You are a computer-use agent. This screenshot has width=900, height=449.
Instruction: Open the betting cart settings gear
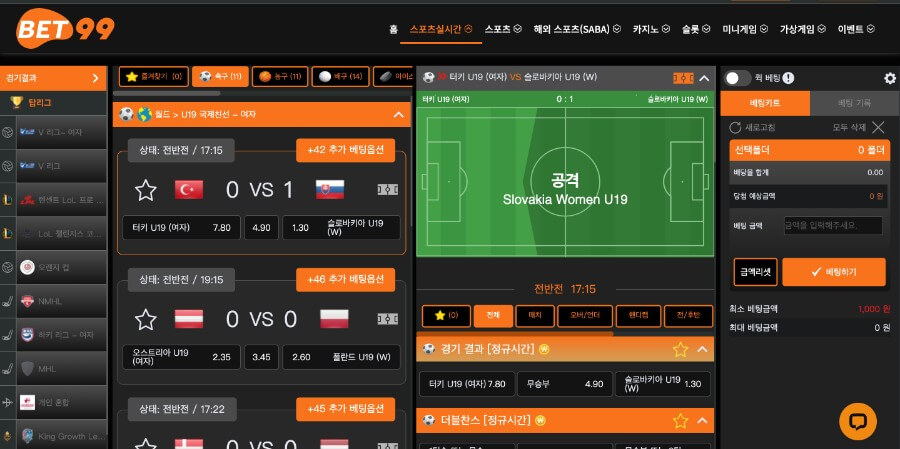click(890, 79)
